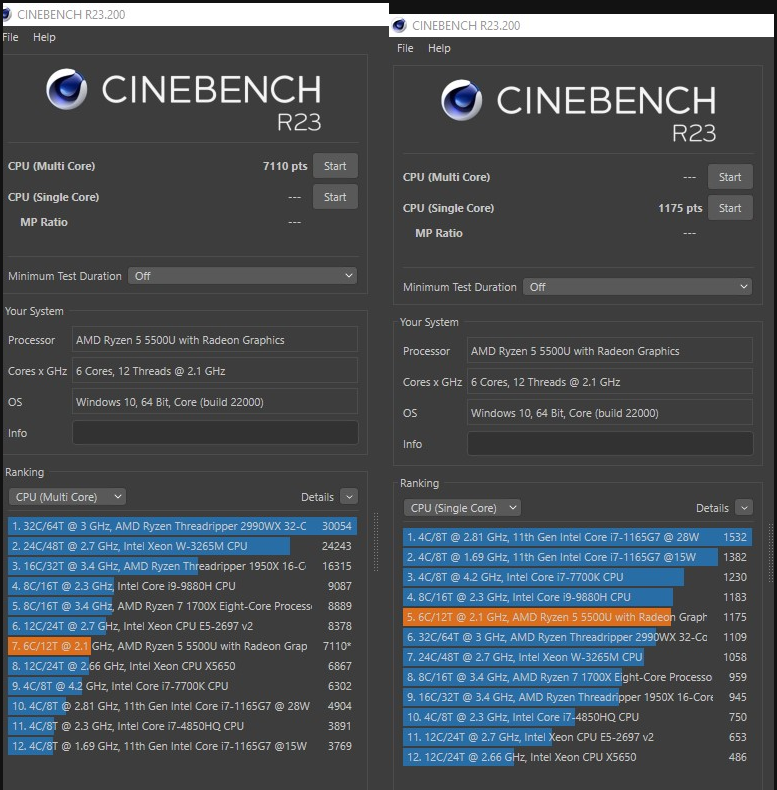Open the CPU (Single Core) ranking dropdown

coord(462,508)
